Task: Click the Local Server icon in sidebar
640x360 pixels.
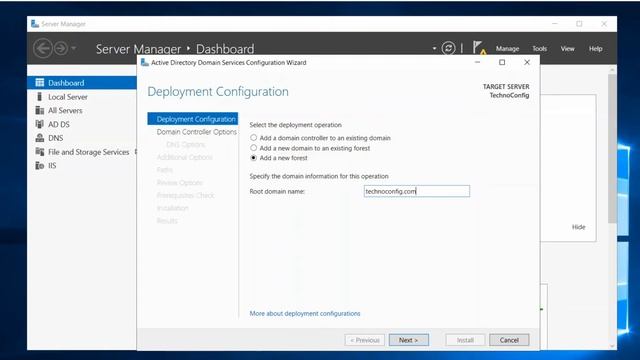Action: (x=40, y=96)
